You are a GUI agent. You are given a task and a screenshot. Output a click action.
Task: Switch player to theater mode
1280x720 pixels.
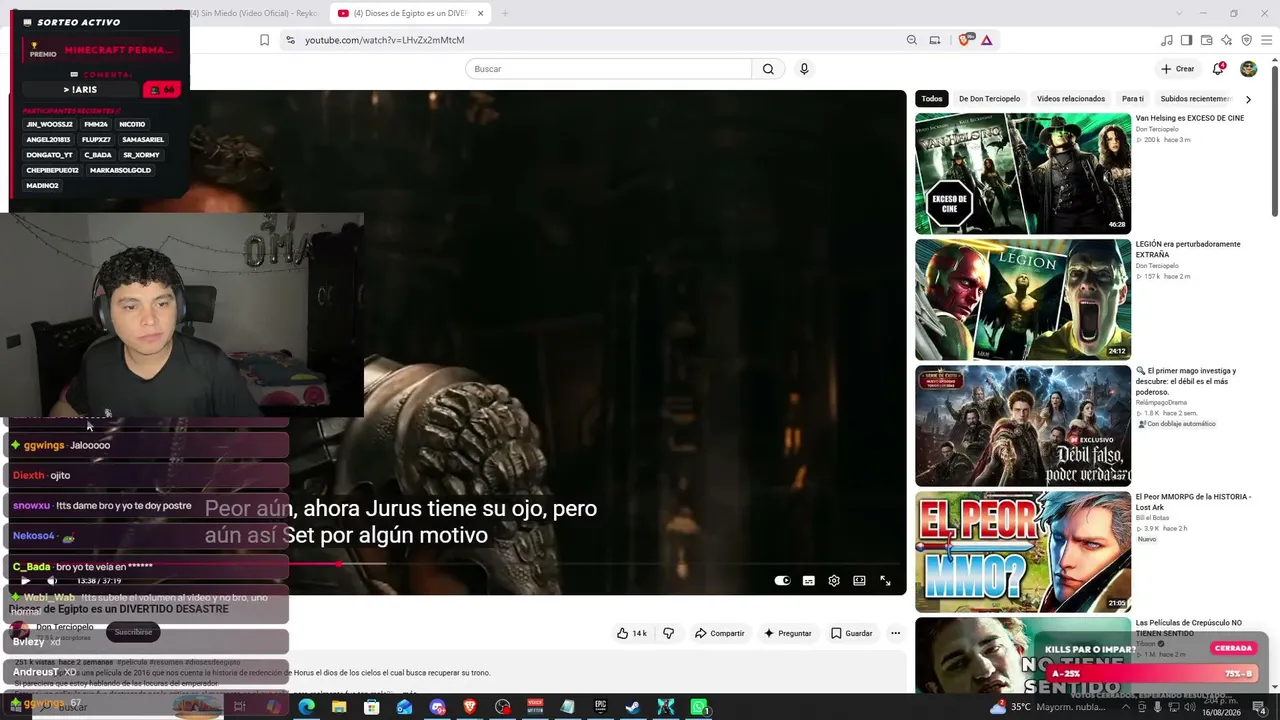859,581
